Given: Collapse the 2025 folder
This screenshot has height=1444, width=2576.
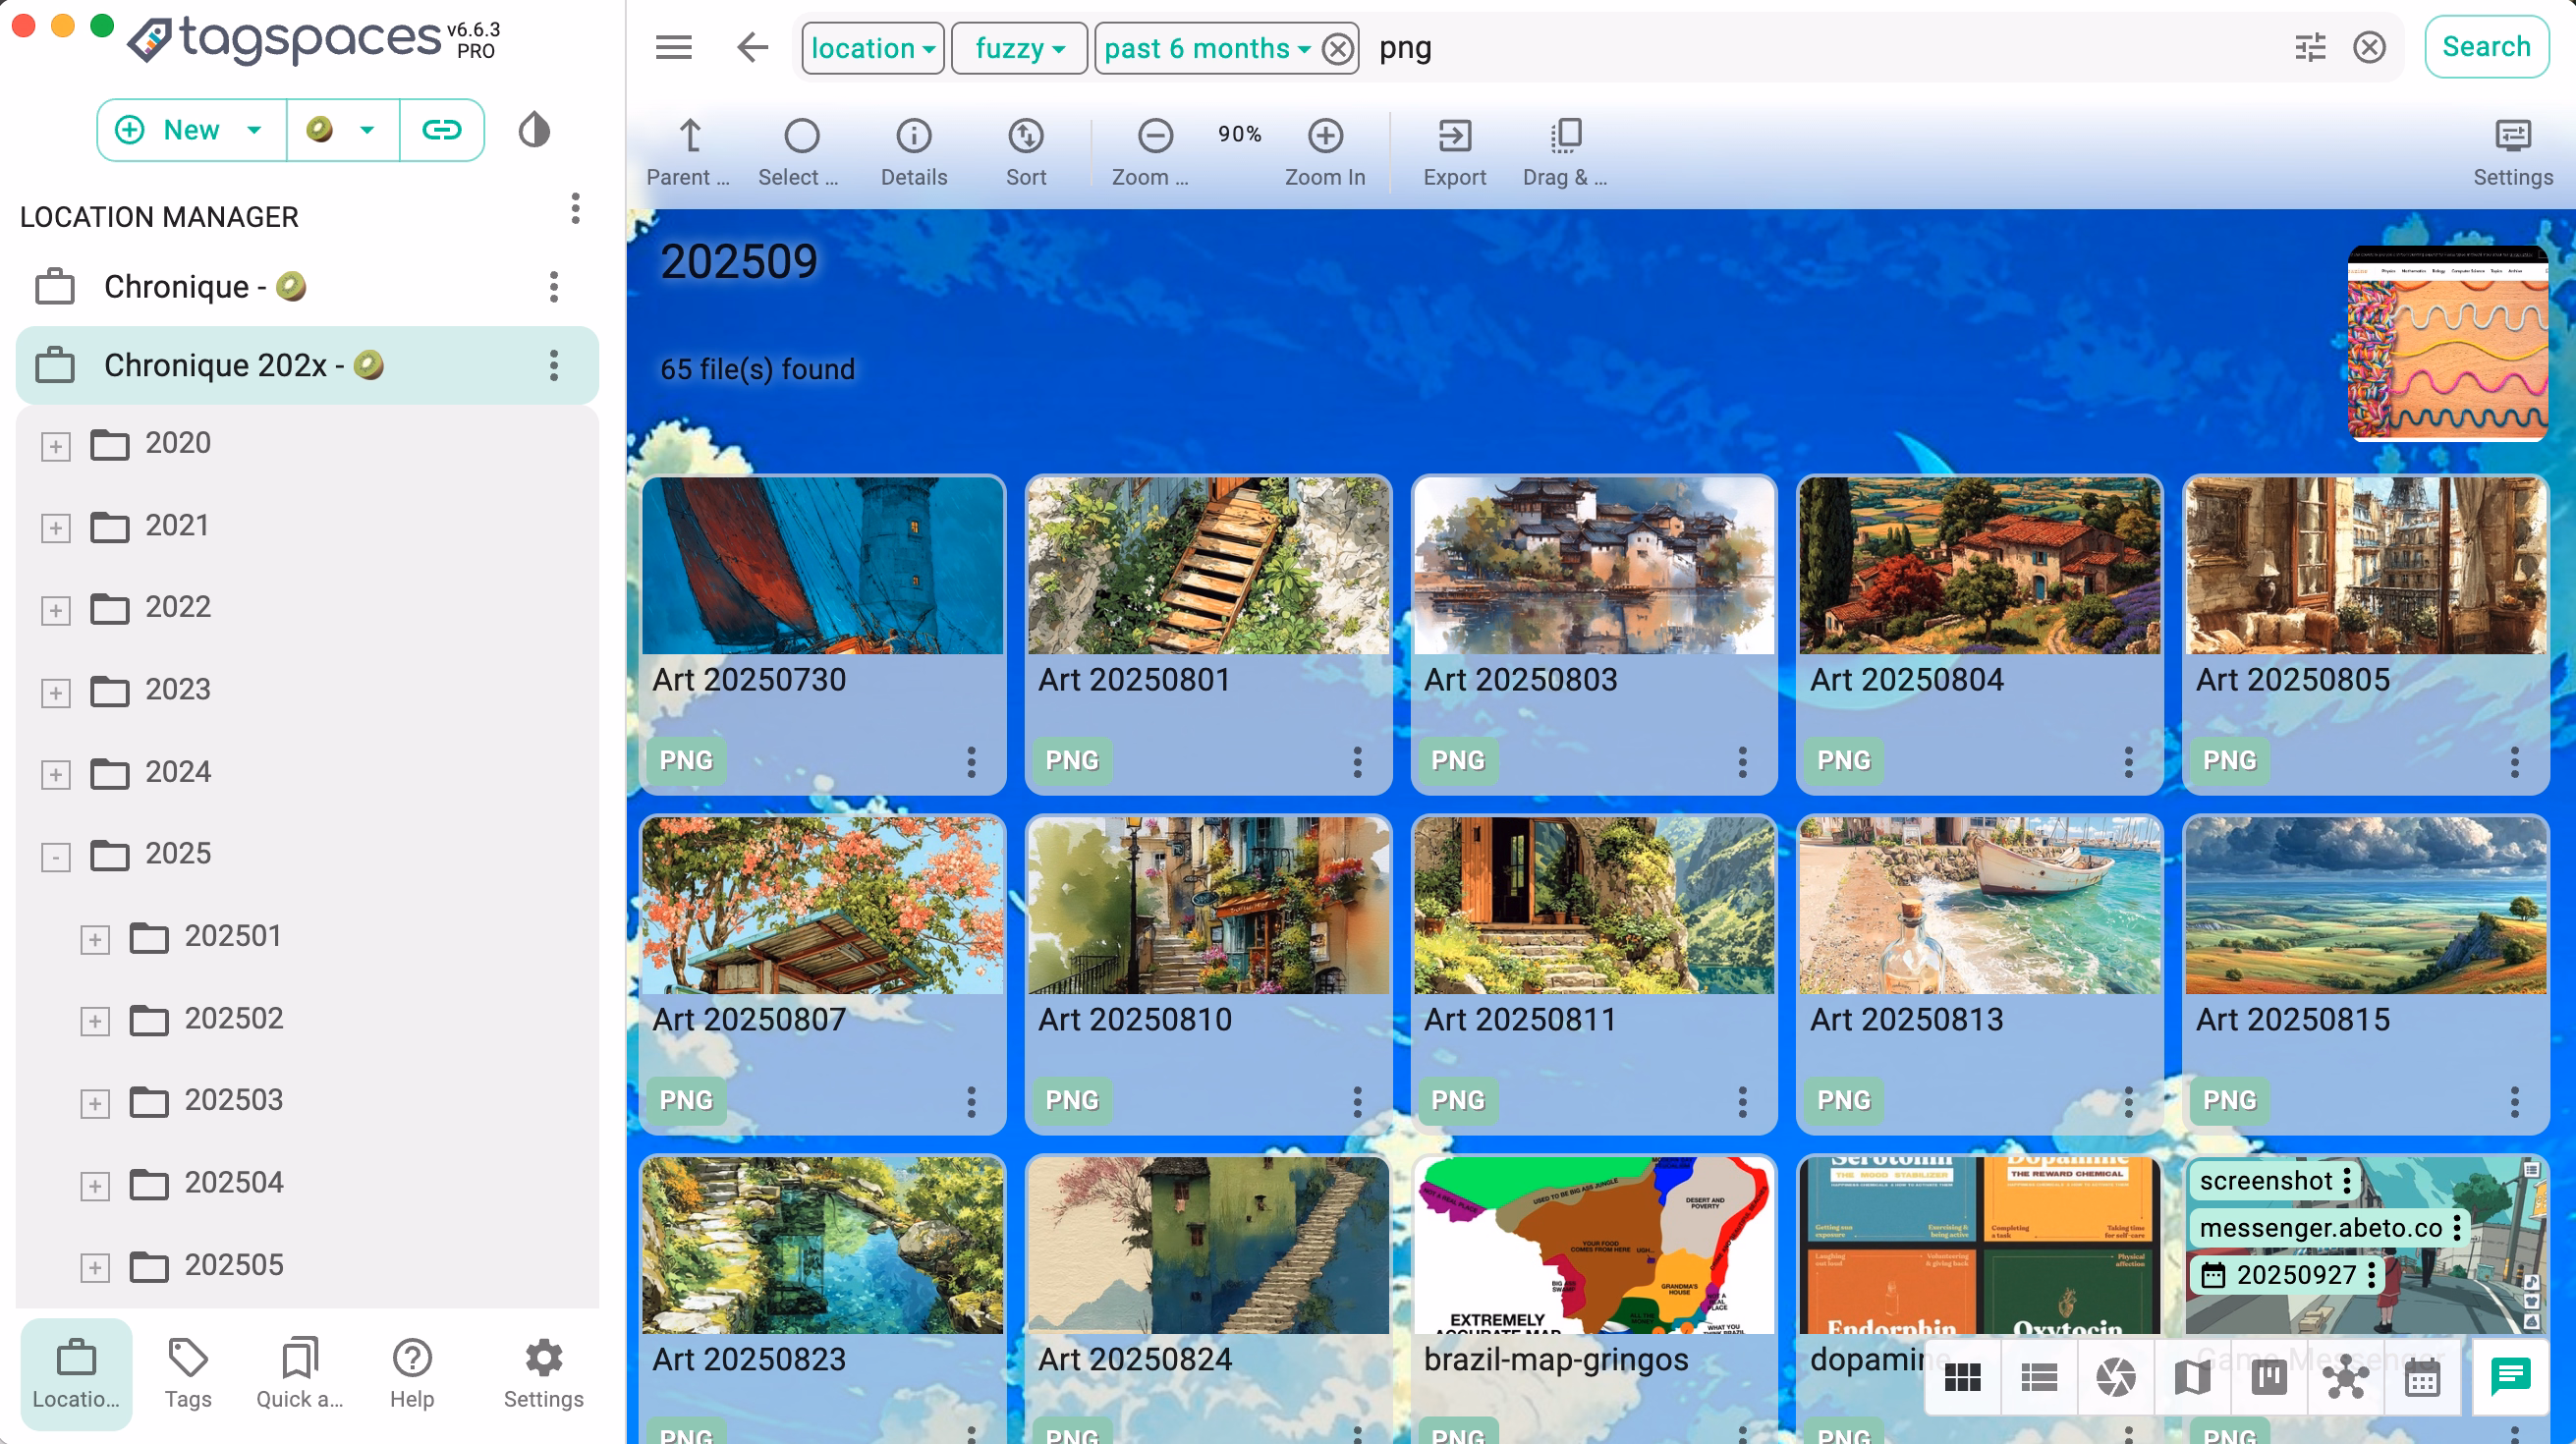Looking at the screenshot, I should [55, 856].
